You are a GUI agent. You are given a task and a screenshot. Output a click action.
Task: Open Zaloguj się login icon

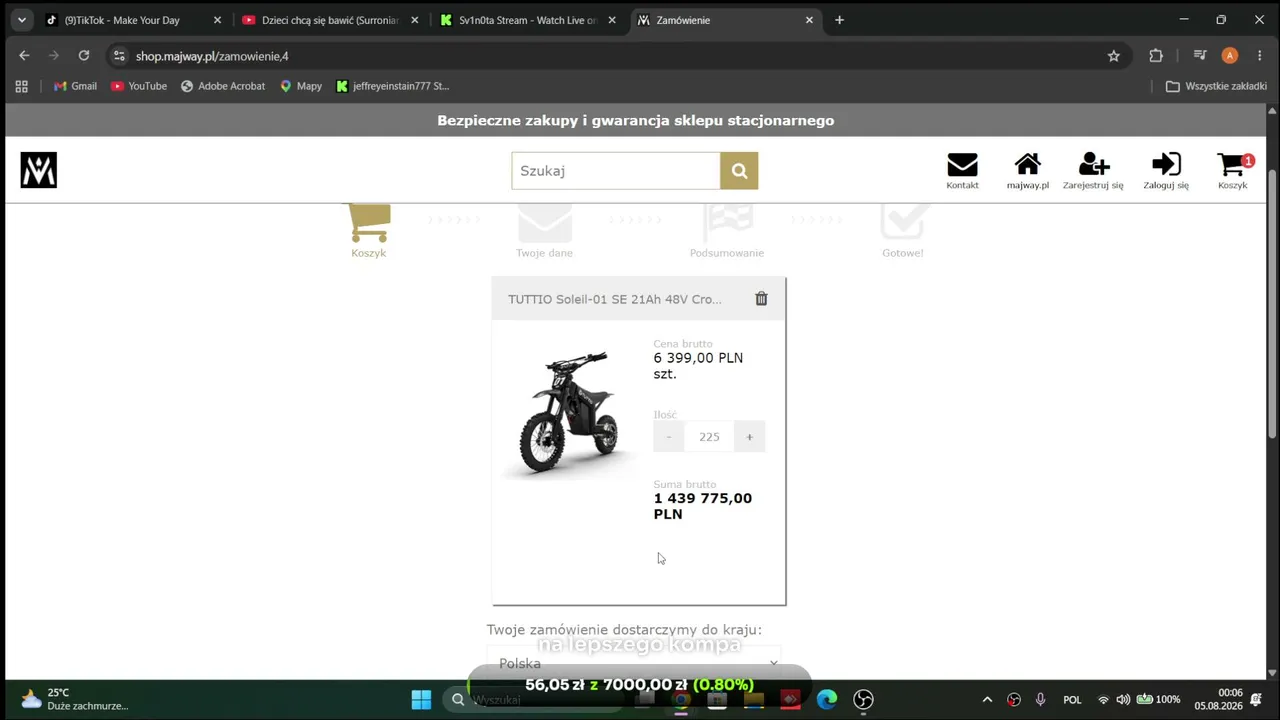coord(1166,171)
